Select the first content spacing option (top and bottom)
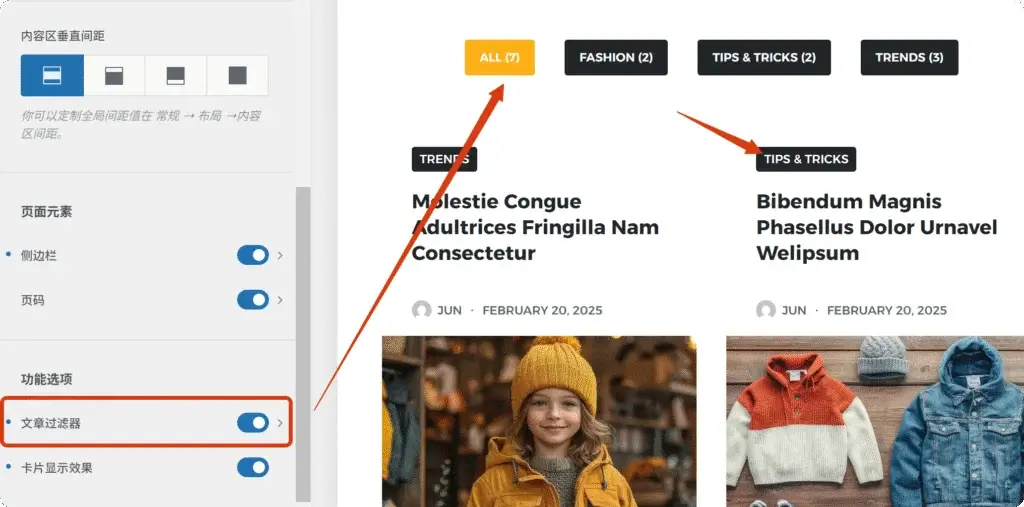Image resolution: width=1024 pixels, height=507 pixels. coord(52,75)
